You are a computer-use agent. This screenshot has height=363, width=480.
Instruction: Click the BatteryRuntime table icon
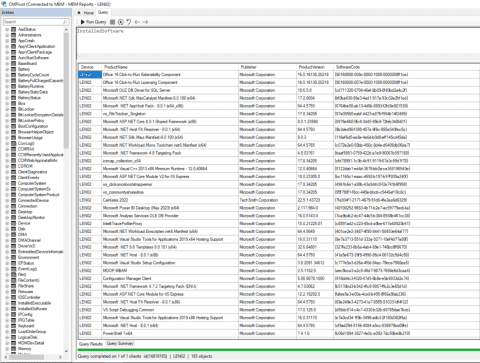13,86
